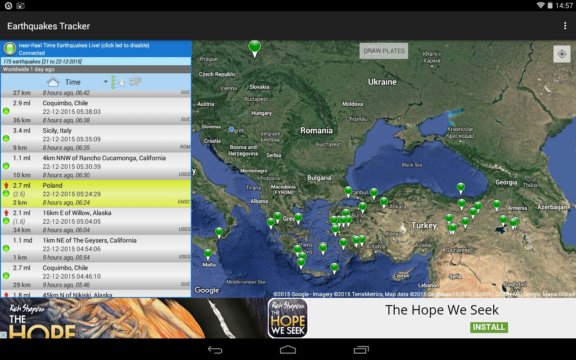The width and height of the screenshot is (576, 360).
Task: Click the home icon above the list
Action: (53, 82)
